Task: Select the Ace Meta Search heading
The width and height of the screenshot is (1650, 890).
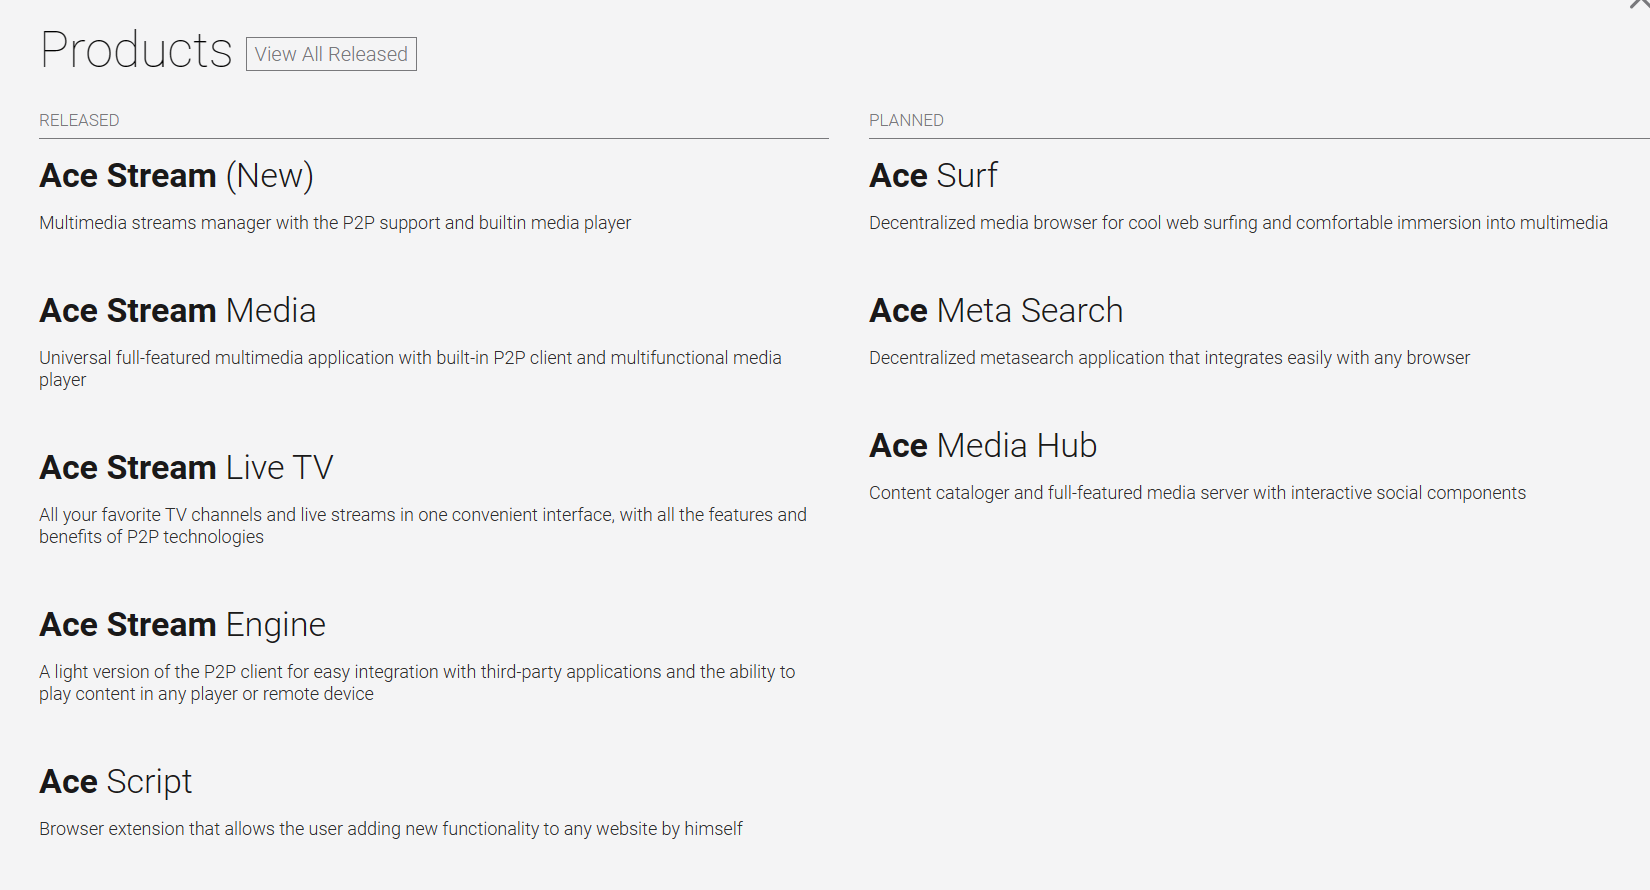Action: click(995, 311)
